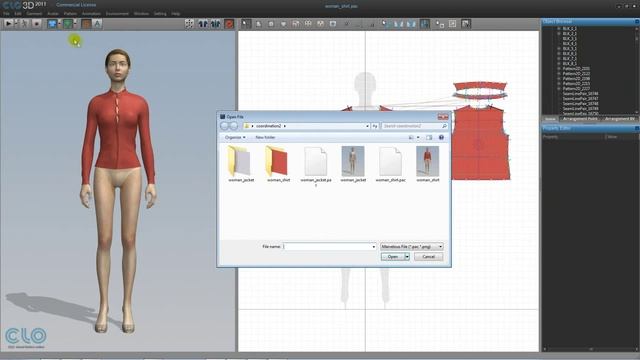Viewport: 640px width, 360px height.
Task: Select the woman_jacket.pac file
Action: click(316, 167)
